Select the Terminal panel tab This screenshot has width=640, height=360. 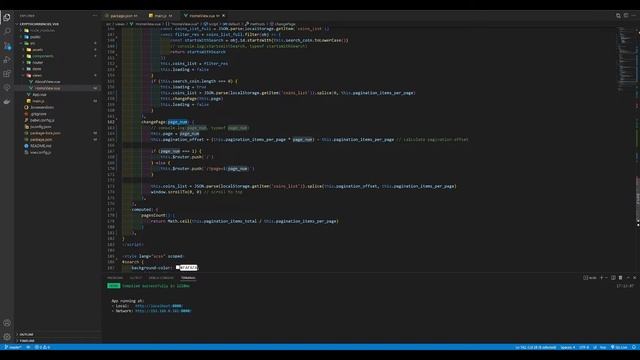(188, 278)
